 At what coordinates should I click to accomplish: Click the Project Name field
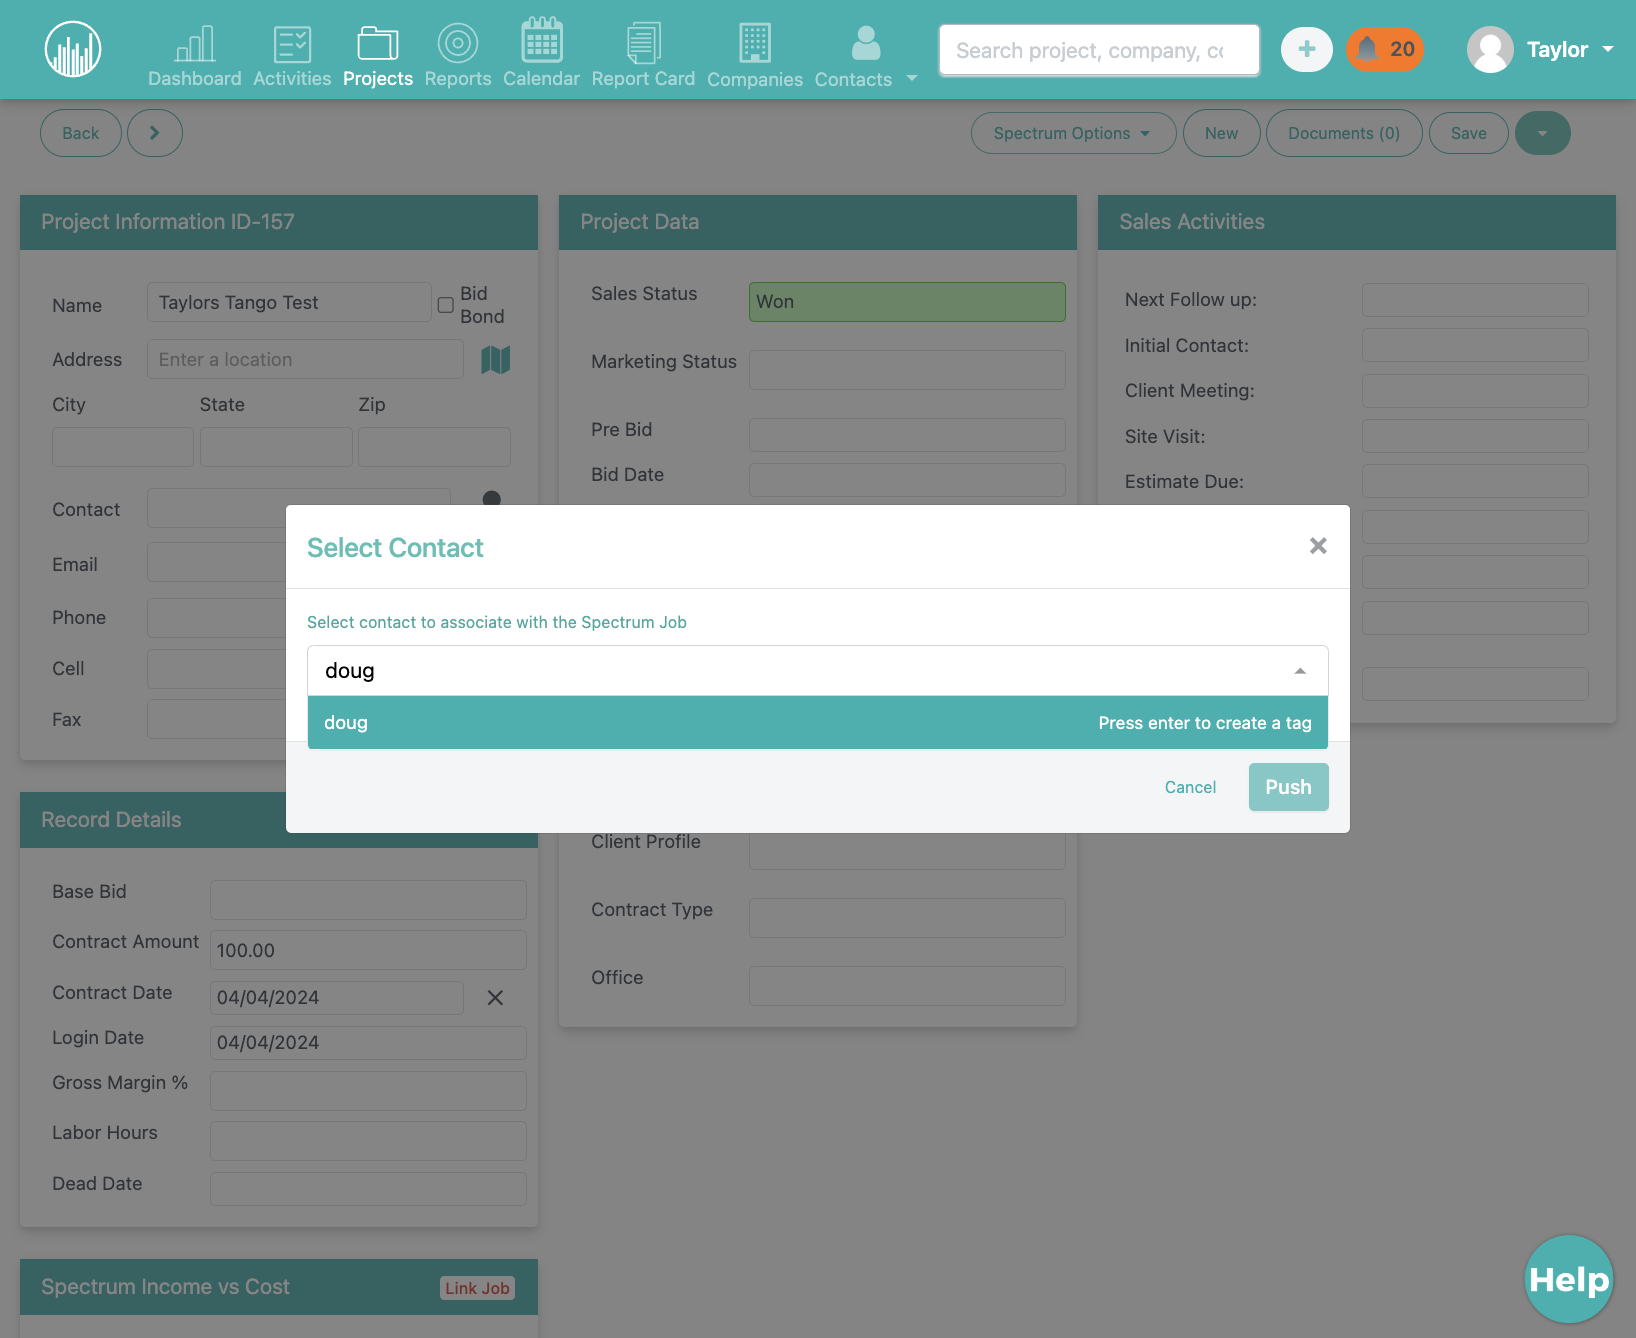(289, 302)
